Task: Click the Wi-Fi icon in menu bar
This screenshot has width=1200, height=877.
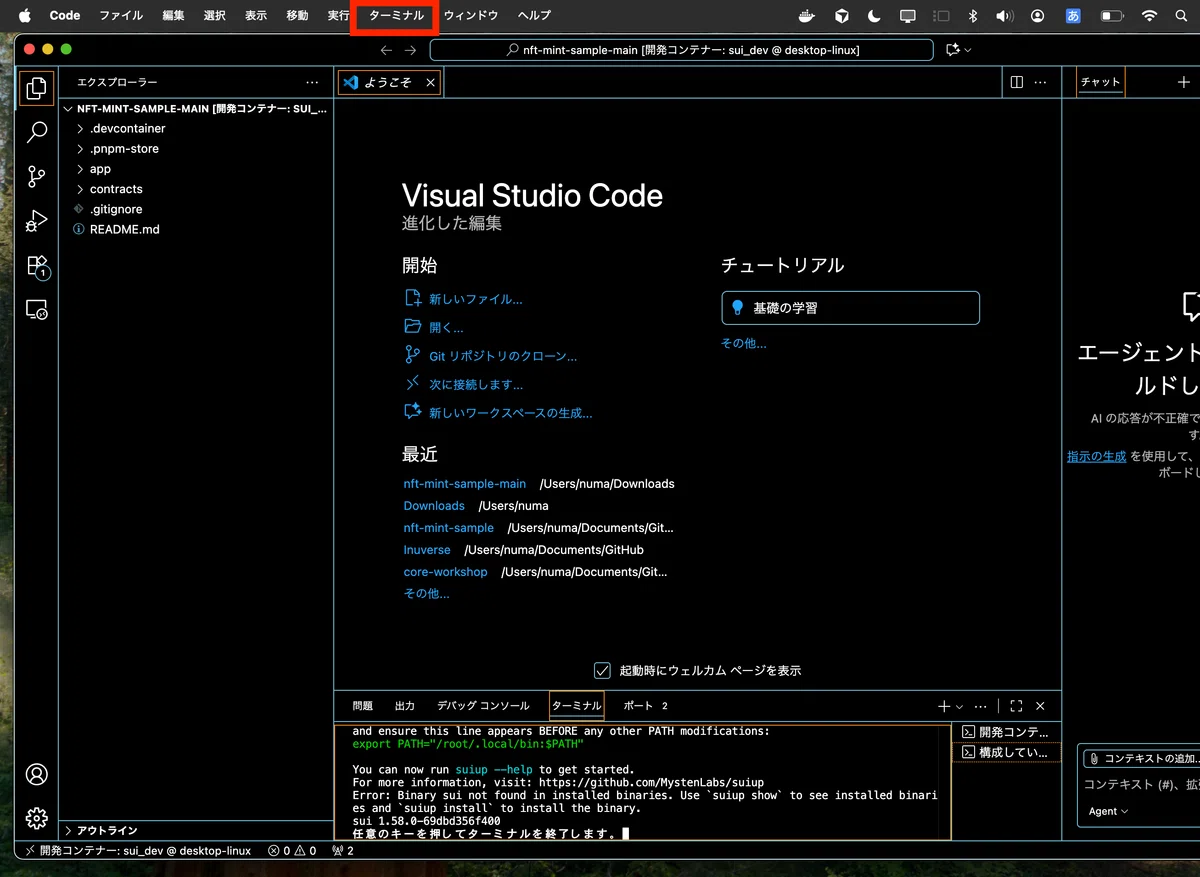Action: tap(1150, 16)
